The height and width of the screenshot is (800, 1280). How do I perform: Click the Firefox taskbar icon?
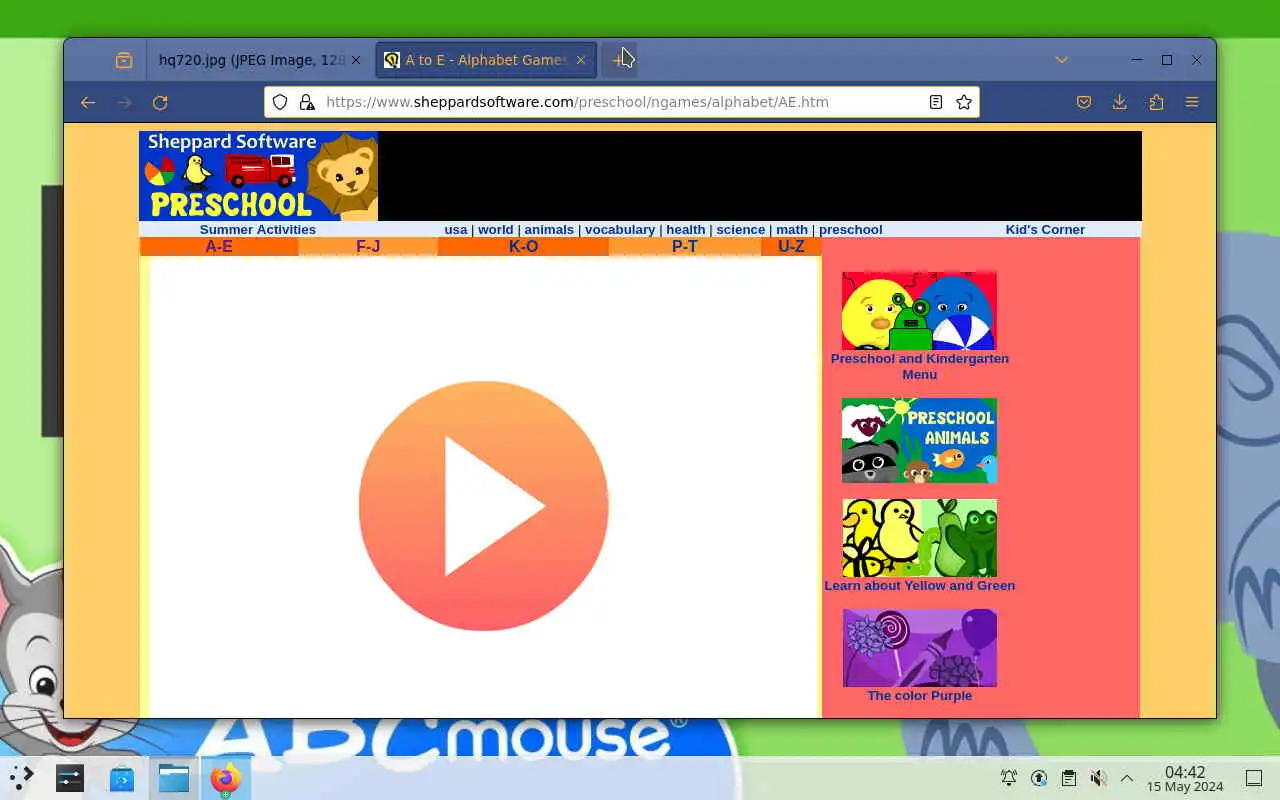coord(226,777)
